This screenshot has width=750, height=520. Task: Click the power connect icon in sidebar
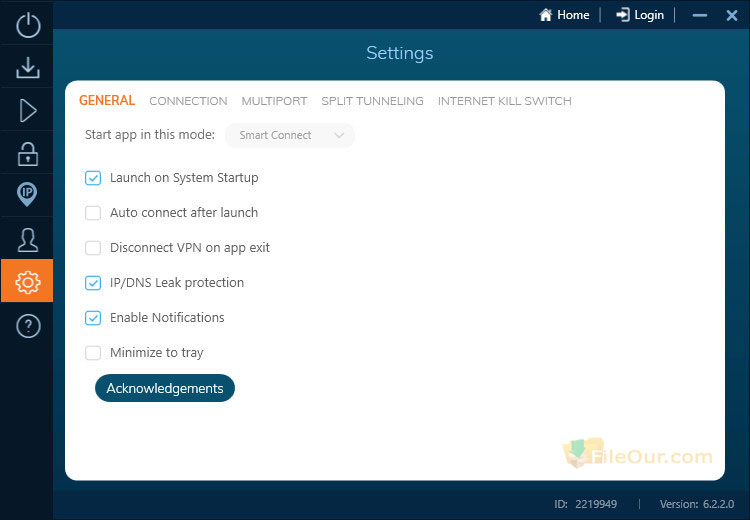28,25
